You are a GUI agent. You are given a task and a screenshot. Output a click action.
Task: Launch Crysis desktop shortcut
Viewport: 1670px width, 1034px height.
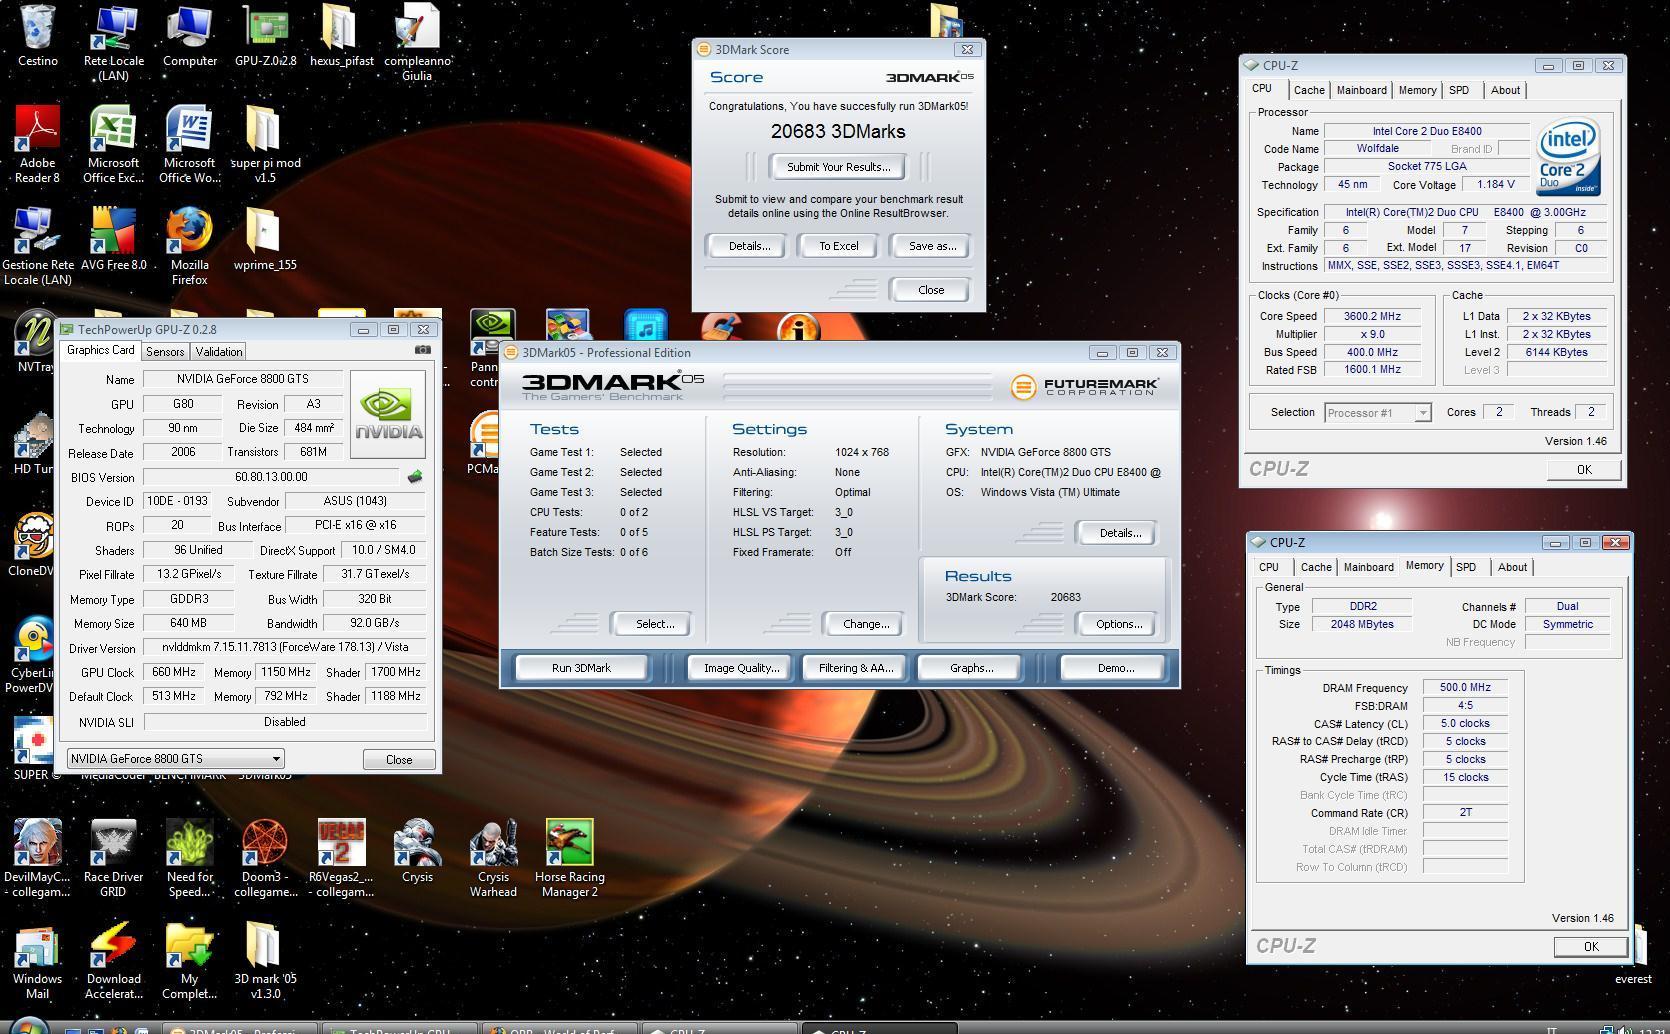417,851
